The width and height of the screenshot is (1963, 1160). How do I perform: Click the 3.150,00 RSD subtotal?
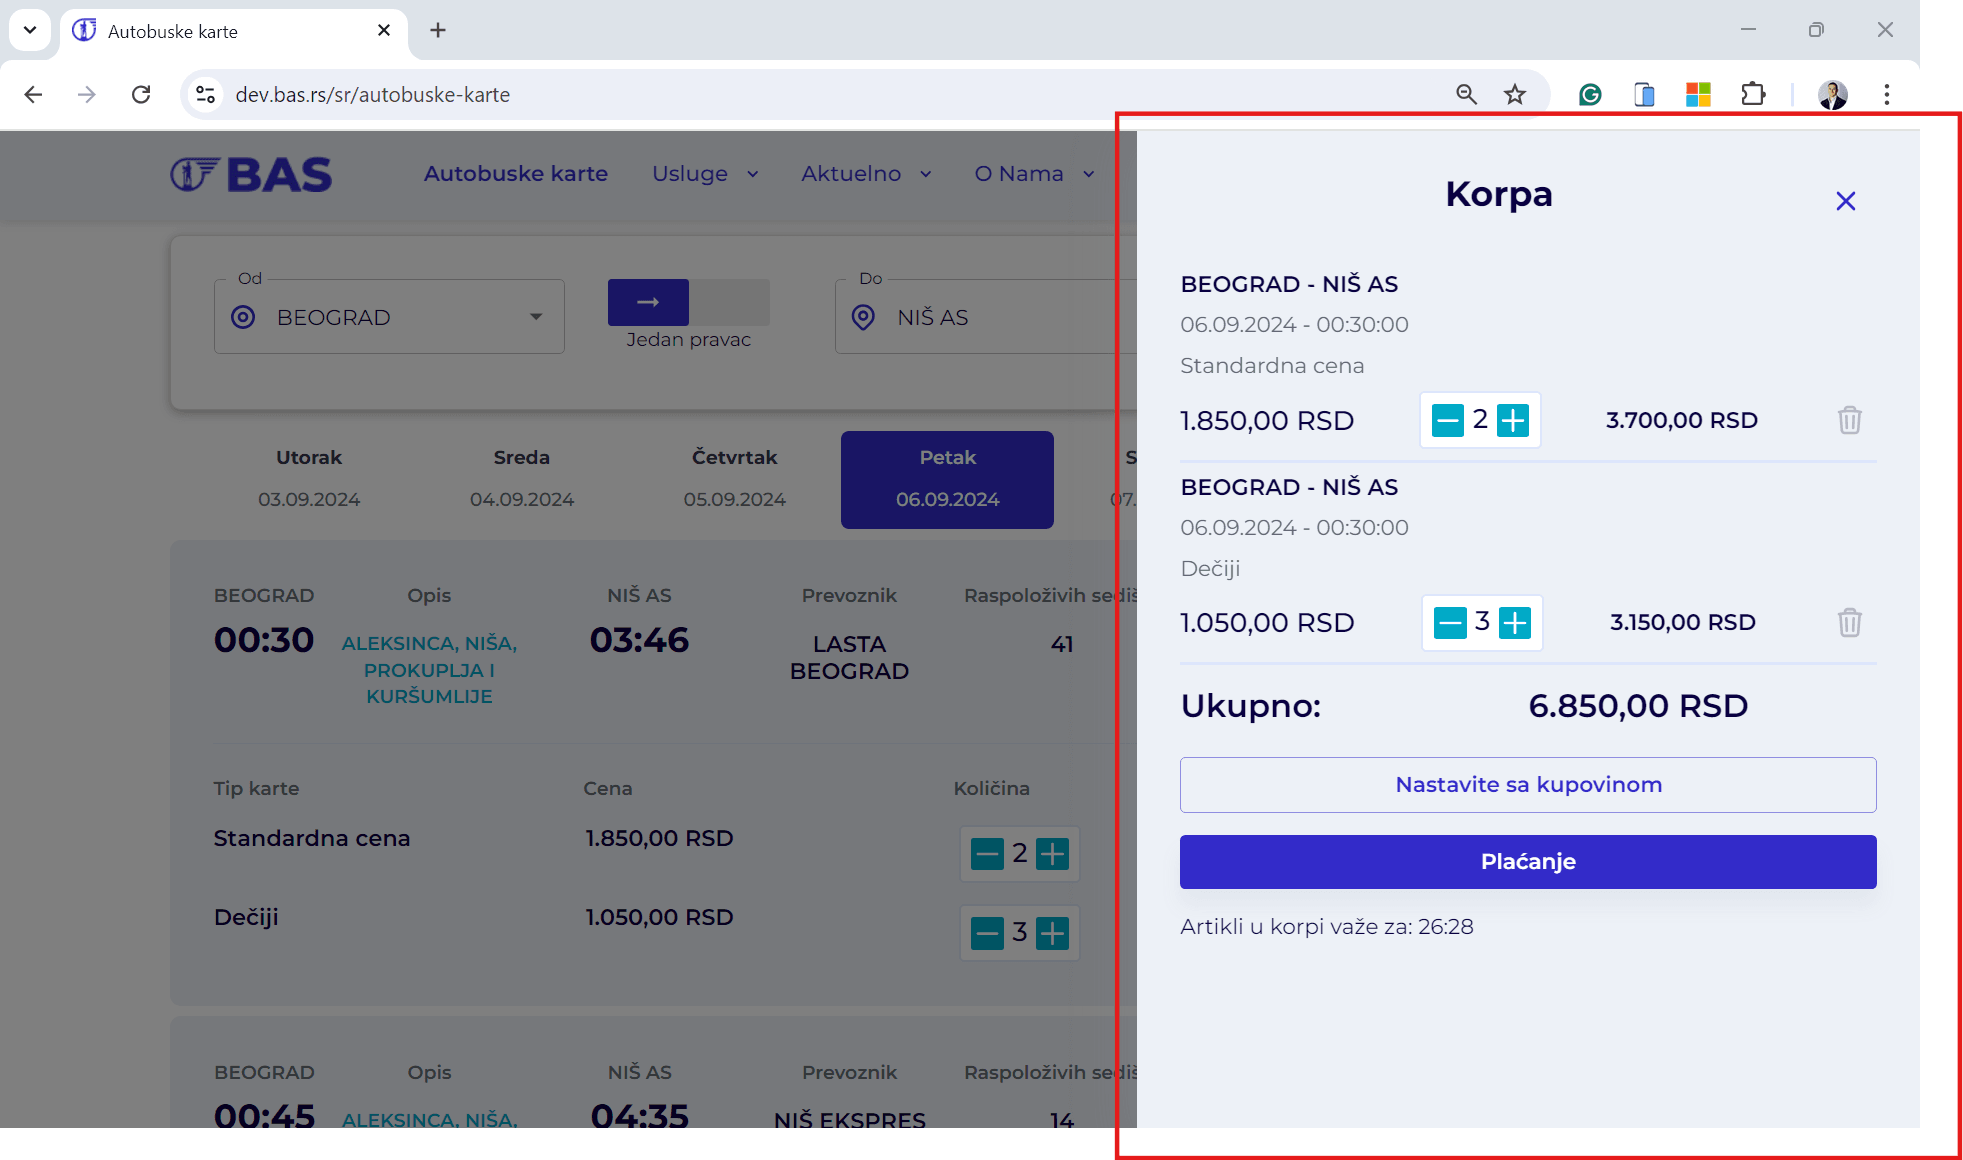[x=1683, y=622]
